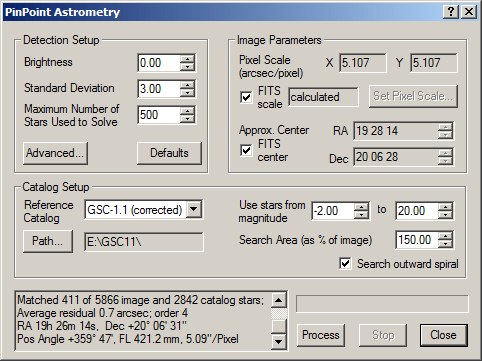Click the catalog path field E:\GSC11\

pyautogui.click(x=144, y=242)
